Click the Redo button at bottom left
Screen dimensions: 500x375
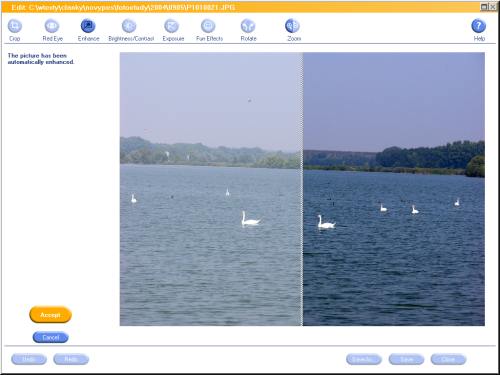pyautogui.click(x=71, y=359)
